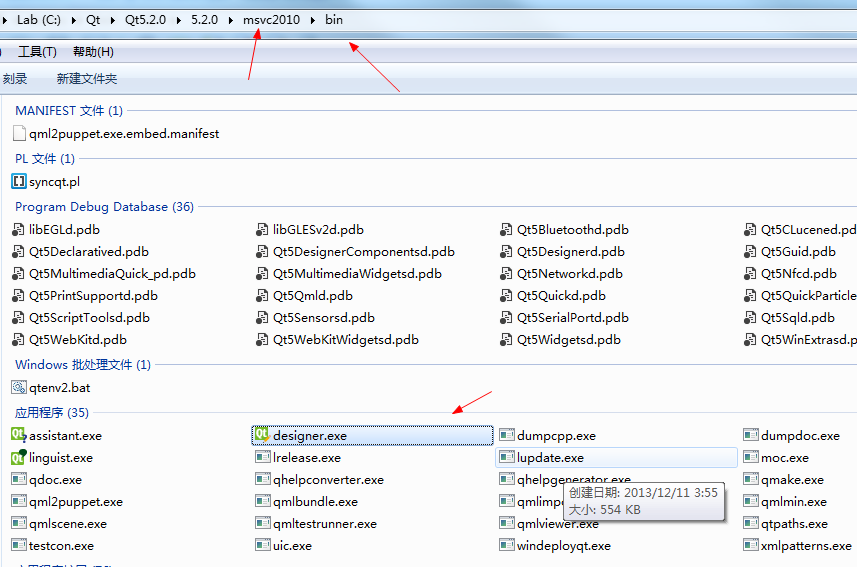Click the qmake.exe application icon

tap(750, 480)
